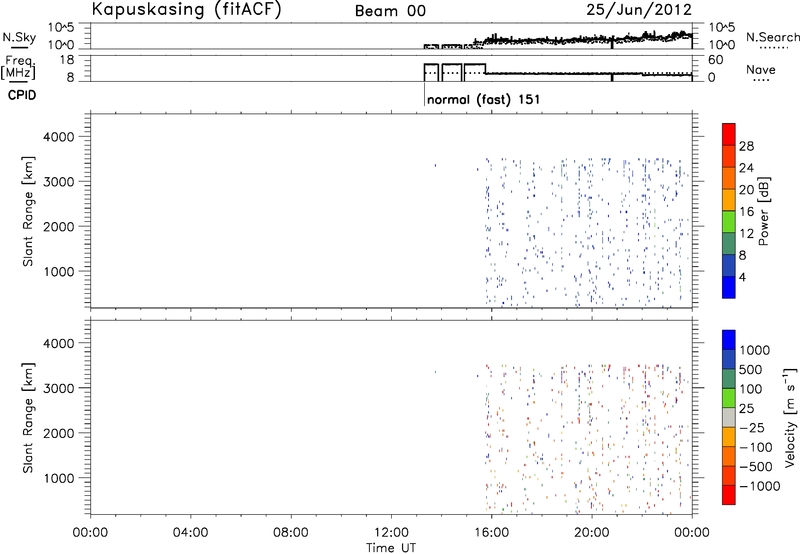Click the 'Velocity [m s-1]' colorbar label

pyautogui.click(x=790, y=417)
